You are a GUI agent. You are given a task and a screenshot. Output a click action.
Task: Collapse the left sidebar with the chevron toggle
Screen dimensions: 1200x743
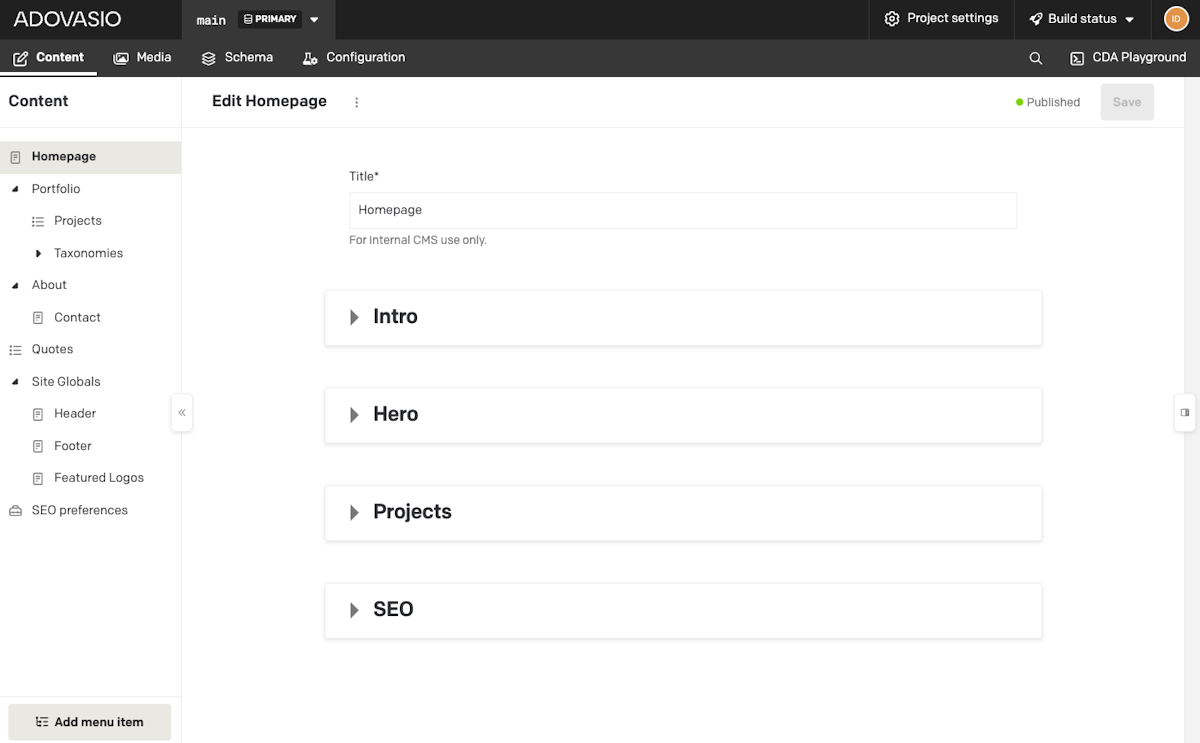[181, 412]
